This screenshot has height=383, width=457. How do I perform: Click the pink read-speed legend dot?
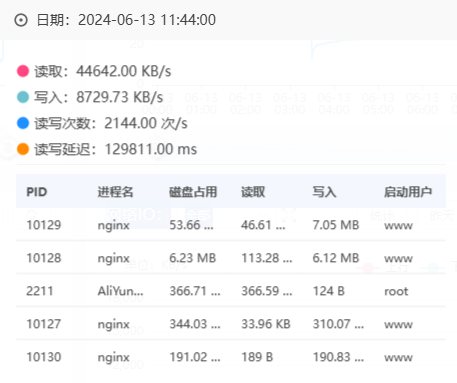coord(23,71)
